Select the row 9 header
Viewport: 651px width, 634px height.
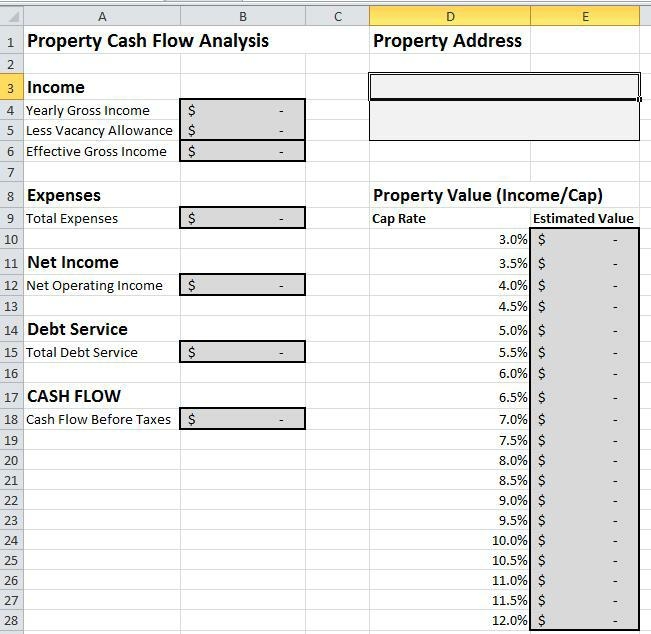[x=11, y=218]
